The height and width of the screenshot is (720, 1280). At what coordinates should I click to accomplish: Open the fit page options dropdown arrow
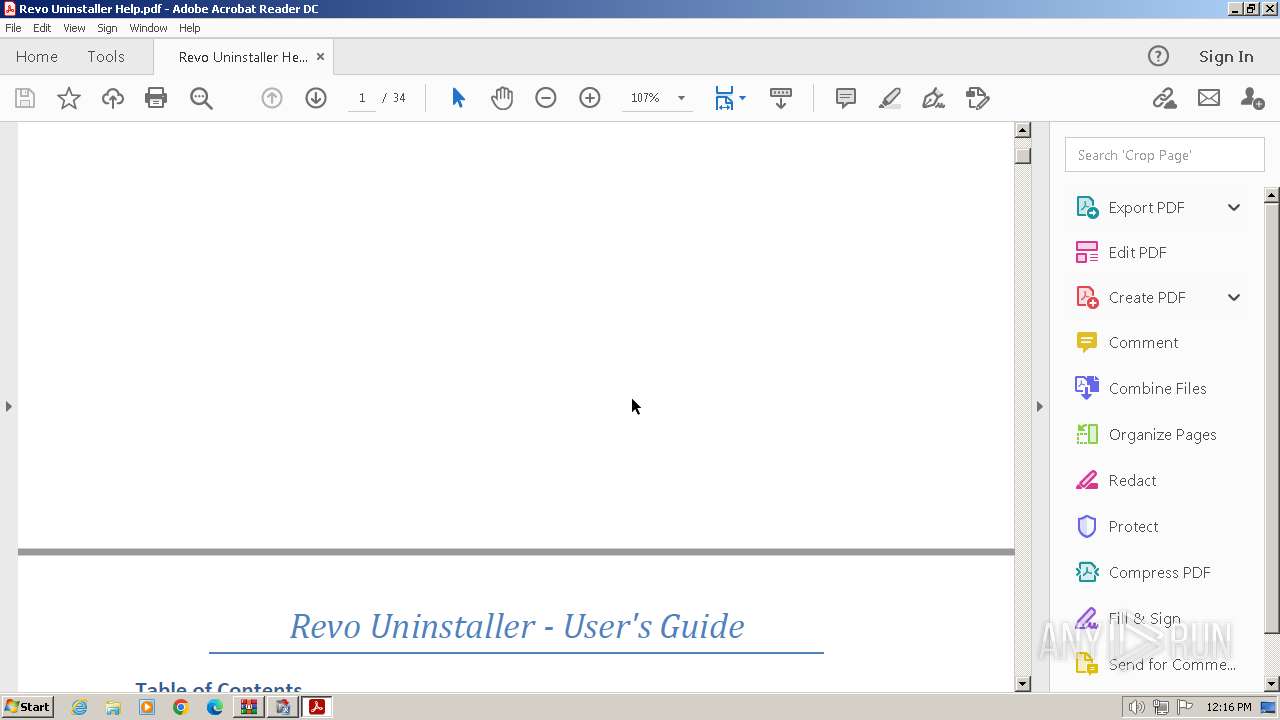point(742,98)
